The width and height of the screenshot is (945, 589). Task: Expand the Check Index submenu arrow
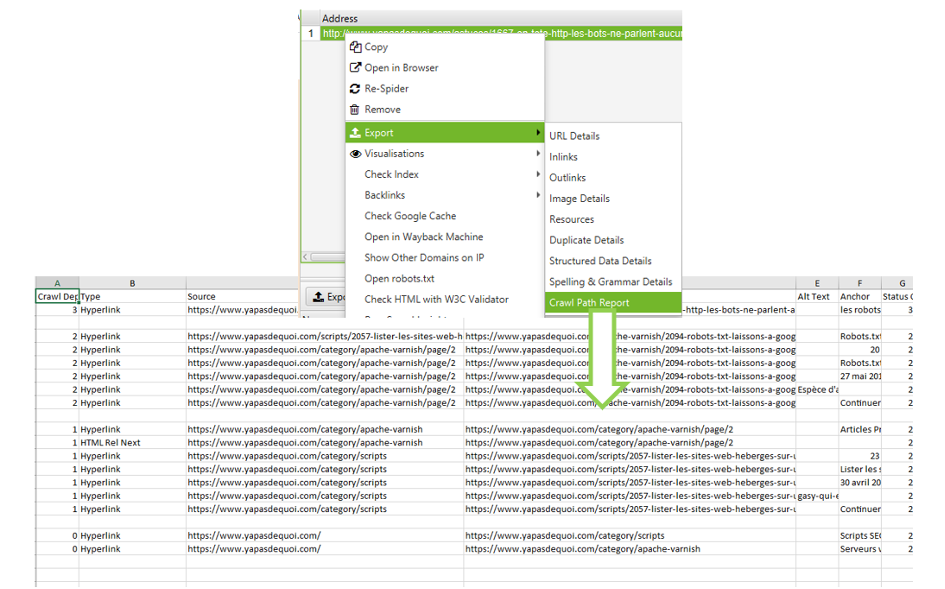[x=539, y=175]
